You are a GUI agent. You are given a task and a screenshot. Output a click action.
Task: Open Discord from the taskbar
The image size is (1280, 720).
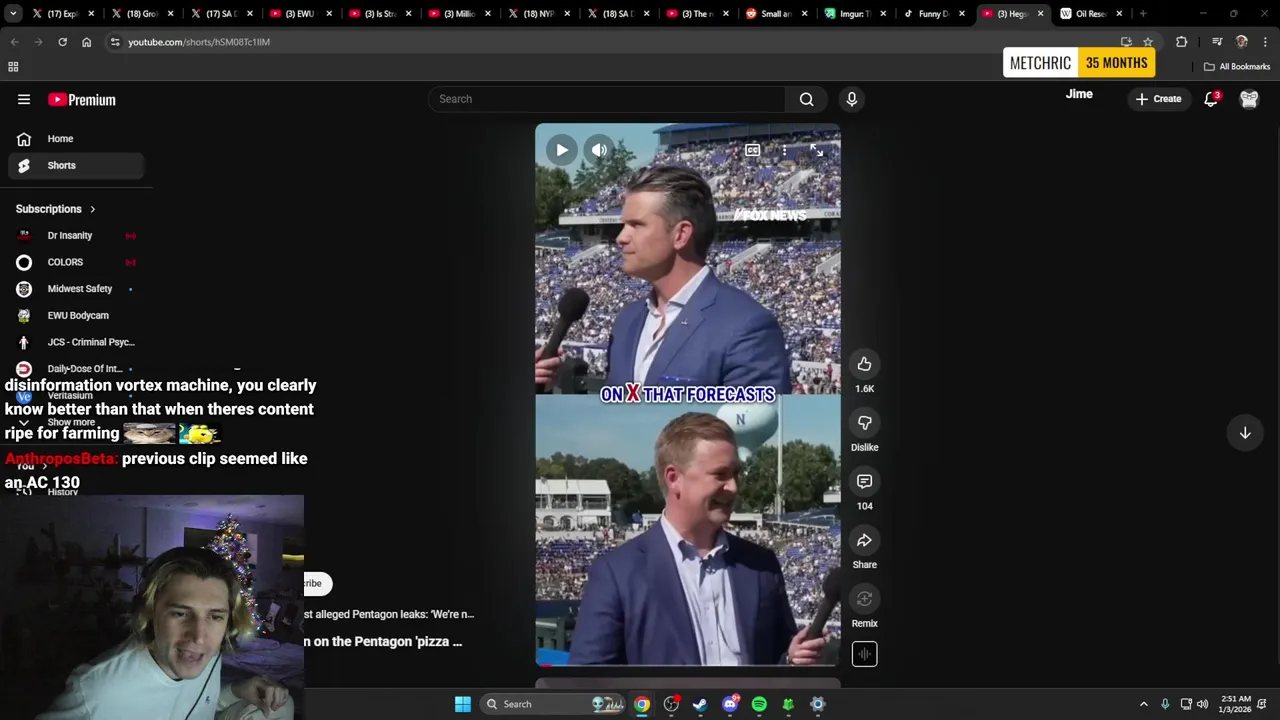730,704
